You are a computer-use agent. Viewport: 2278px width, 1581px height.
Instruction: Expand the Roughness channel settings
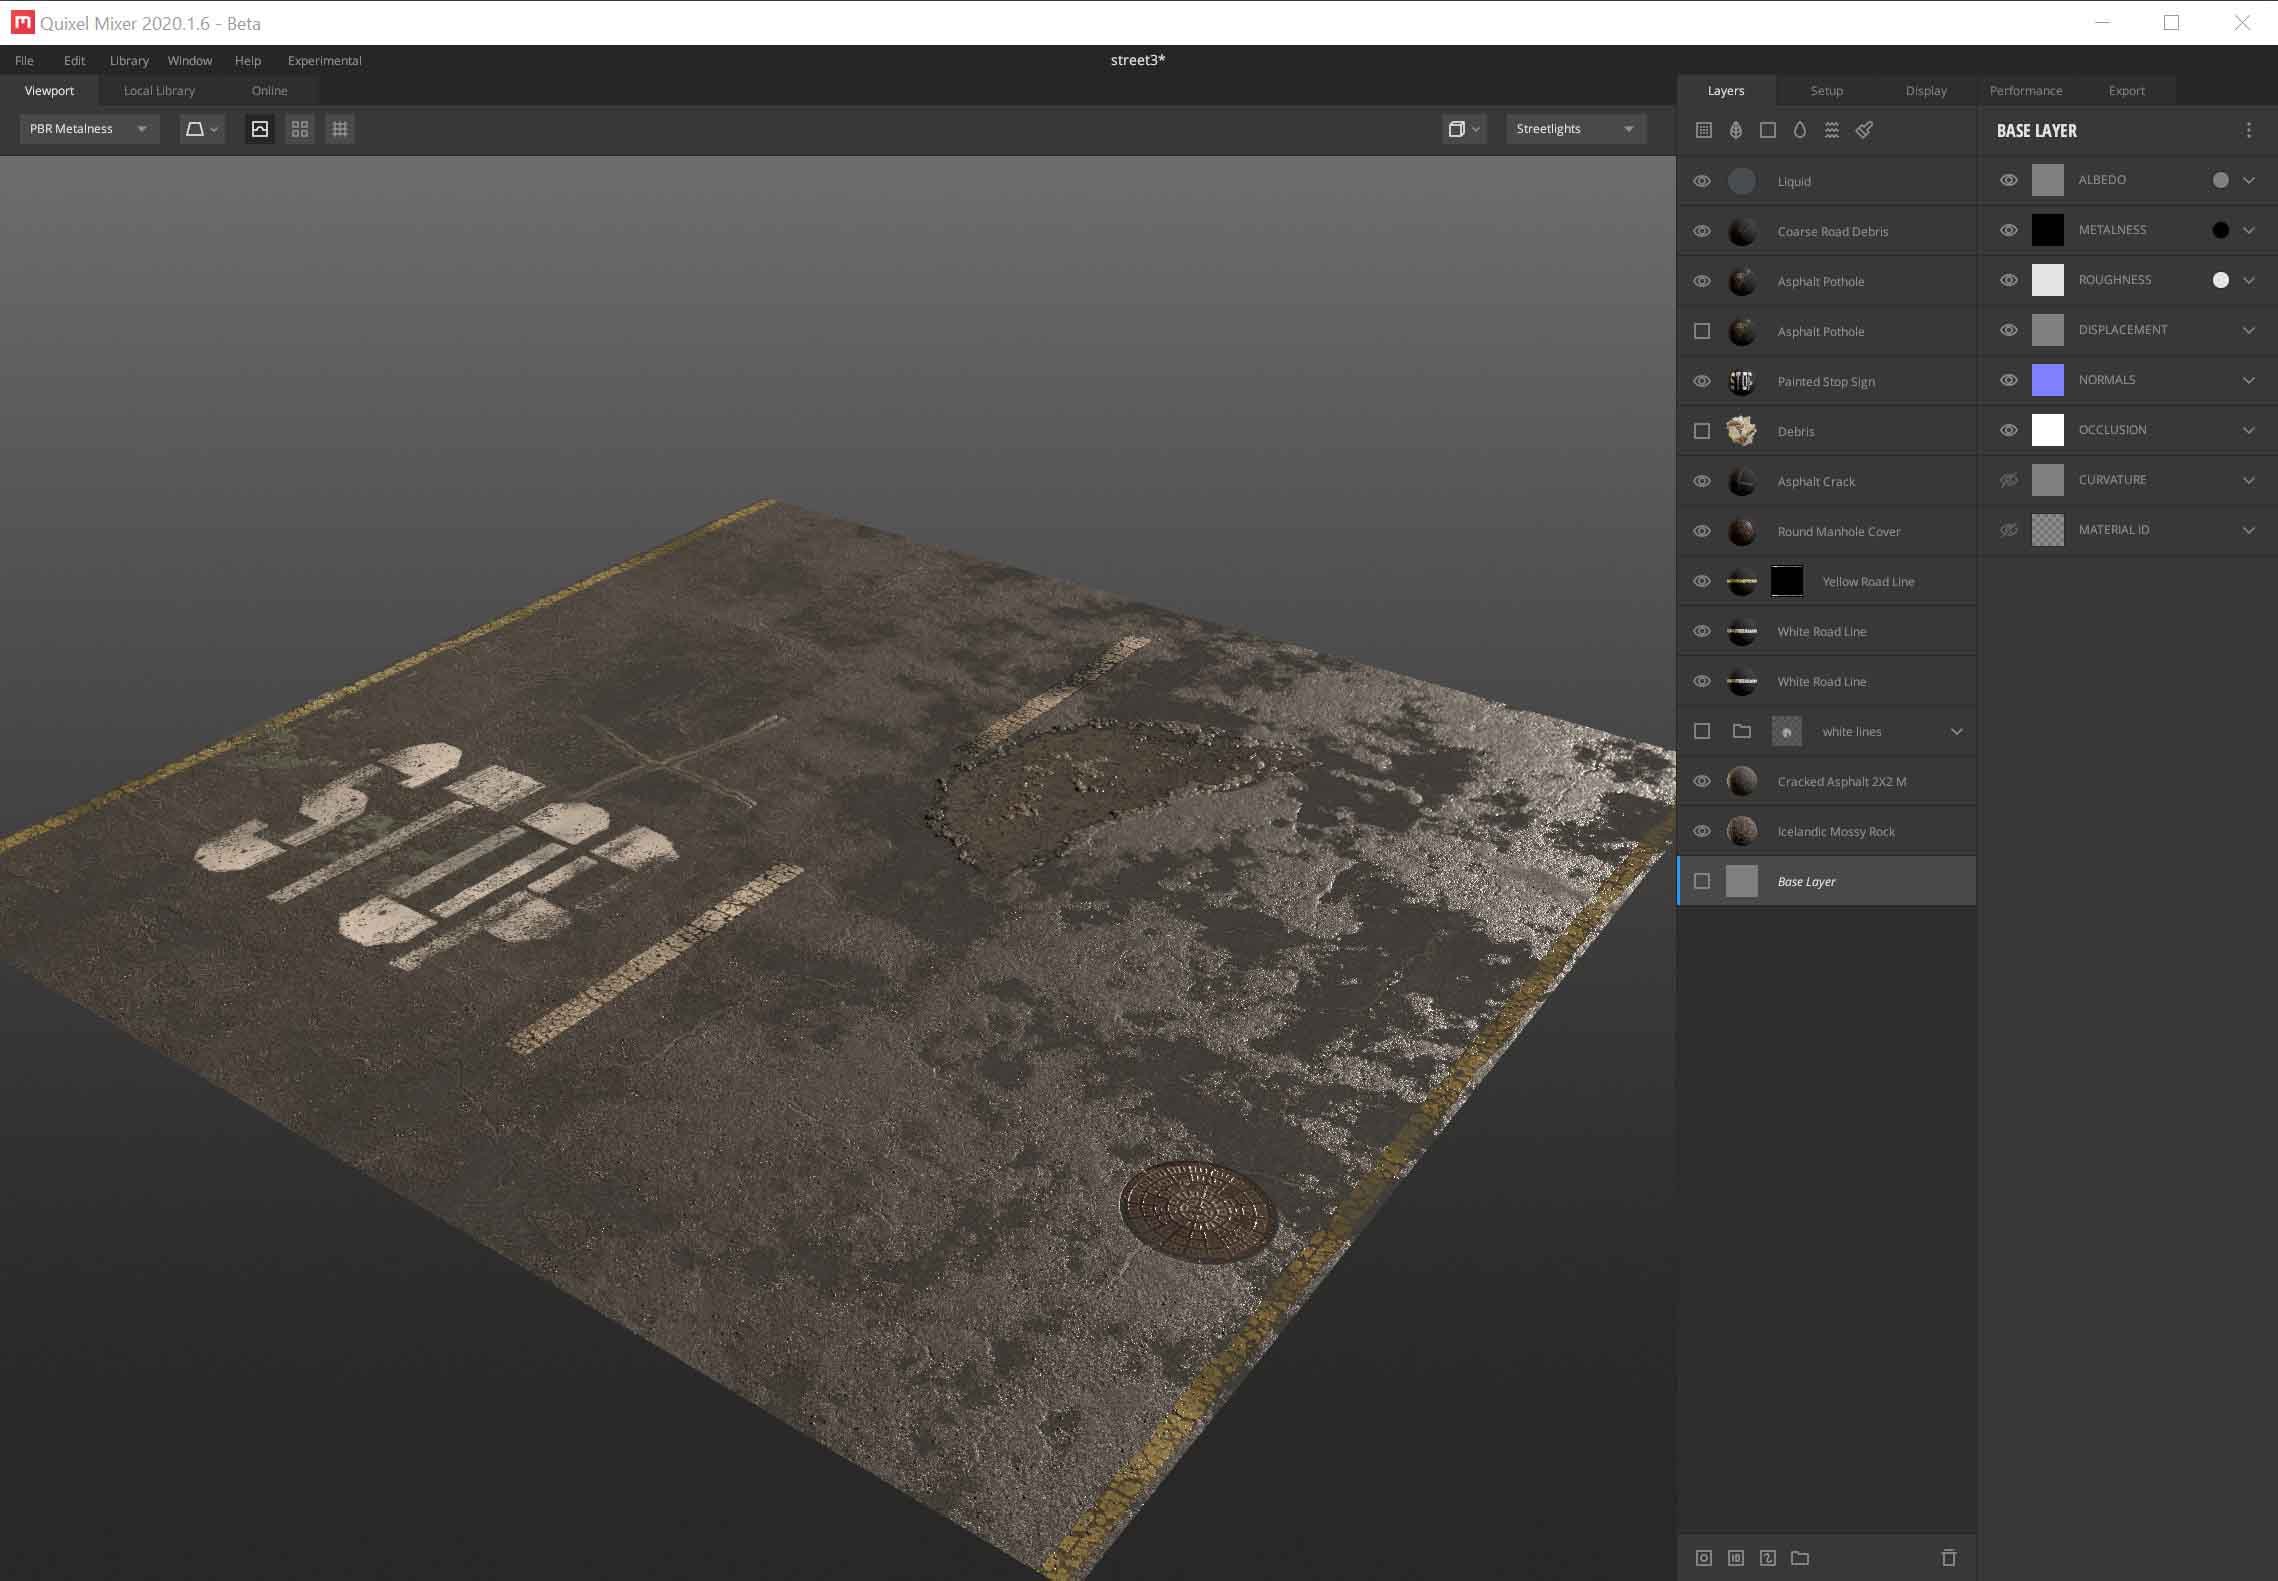[x=2249, y=280]
